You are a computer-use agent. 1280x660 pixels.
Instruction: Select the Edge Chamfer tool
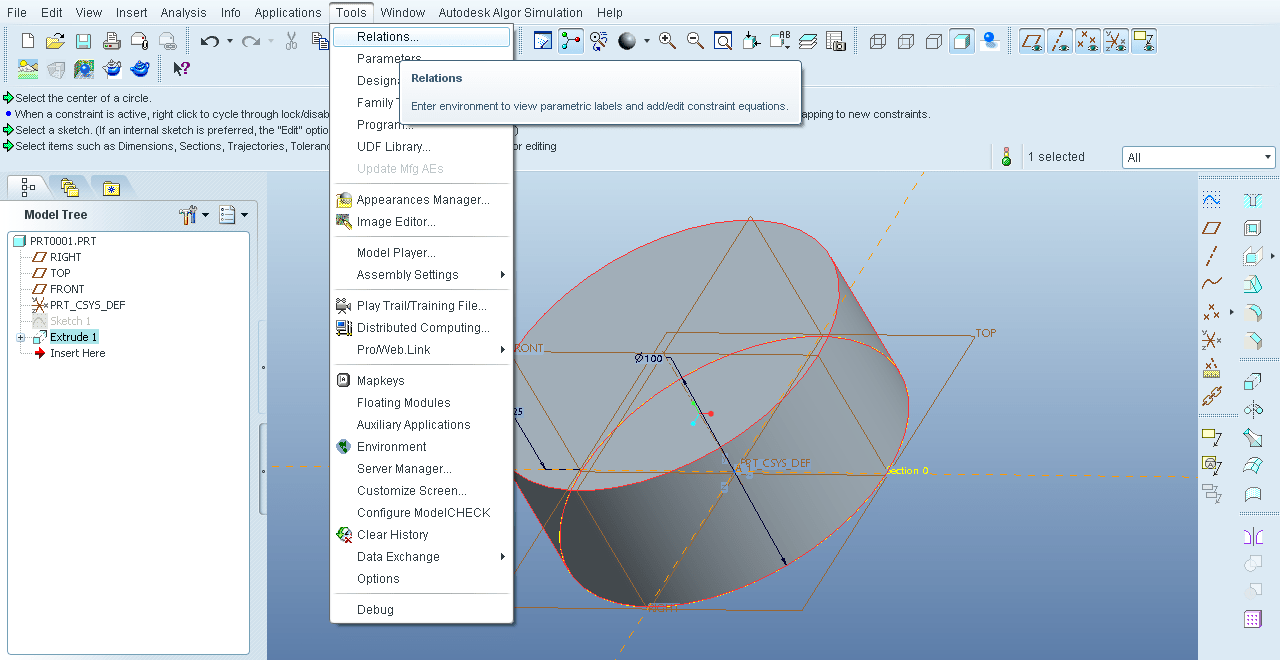(x=1252, y=340)
